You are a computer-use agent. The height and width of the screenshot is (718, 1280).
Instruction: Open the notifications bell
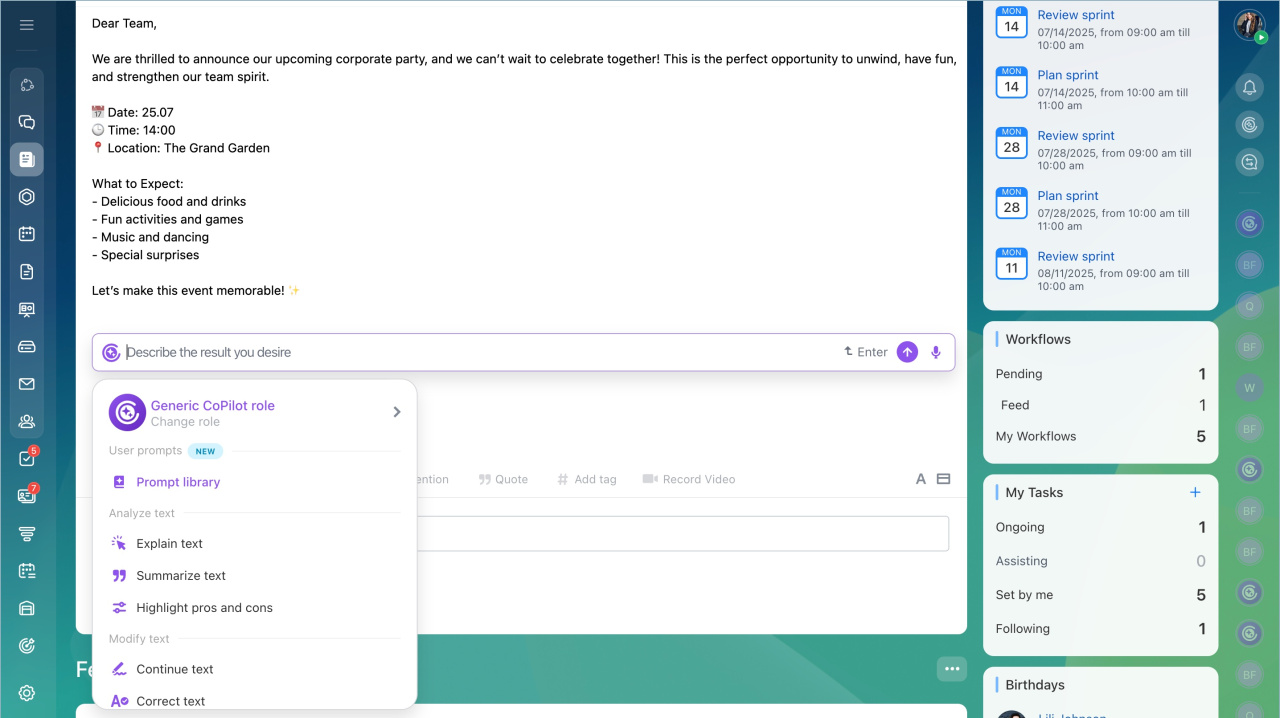click(x=1249, y=88)
